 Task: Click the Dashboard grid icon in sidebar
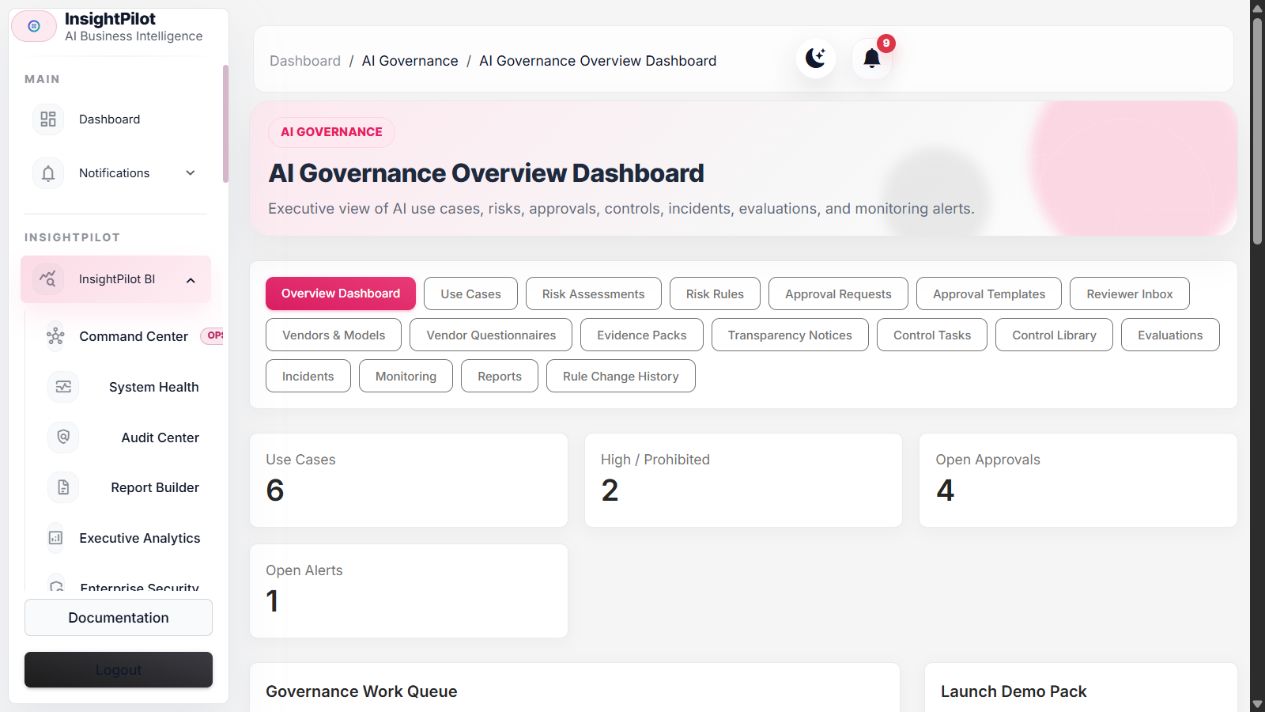(x=48, y=119)
